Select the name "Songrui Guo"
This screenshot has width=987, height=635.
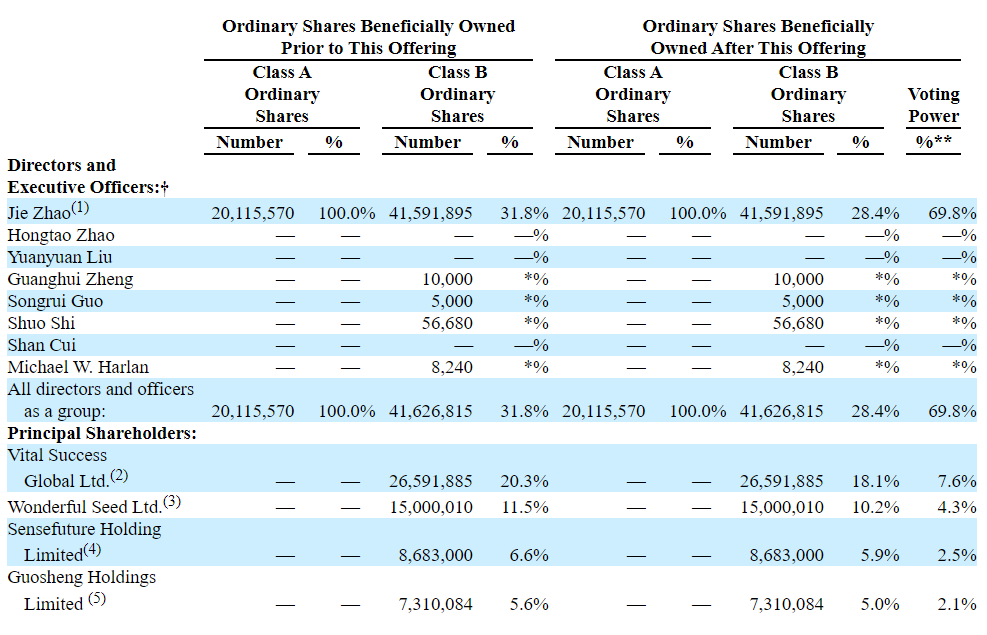click(x=55, y=301)
